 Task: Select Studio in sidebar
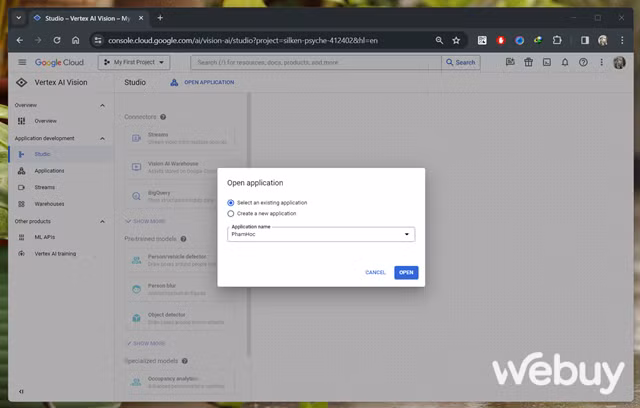(x=60, y=154)
